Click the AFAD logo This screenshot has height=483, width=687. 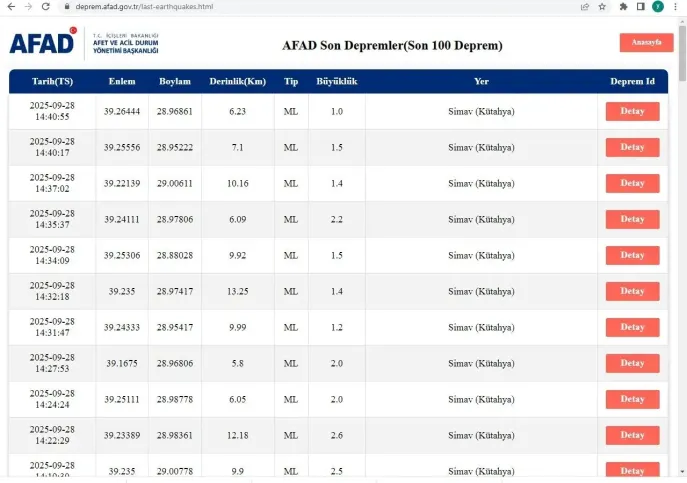coord(42,43)
